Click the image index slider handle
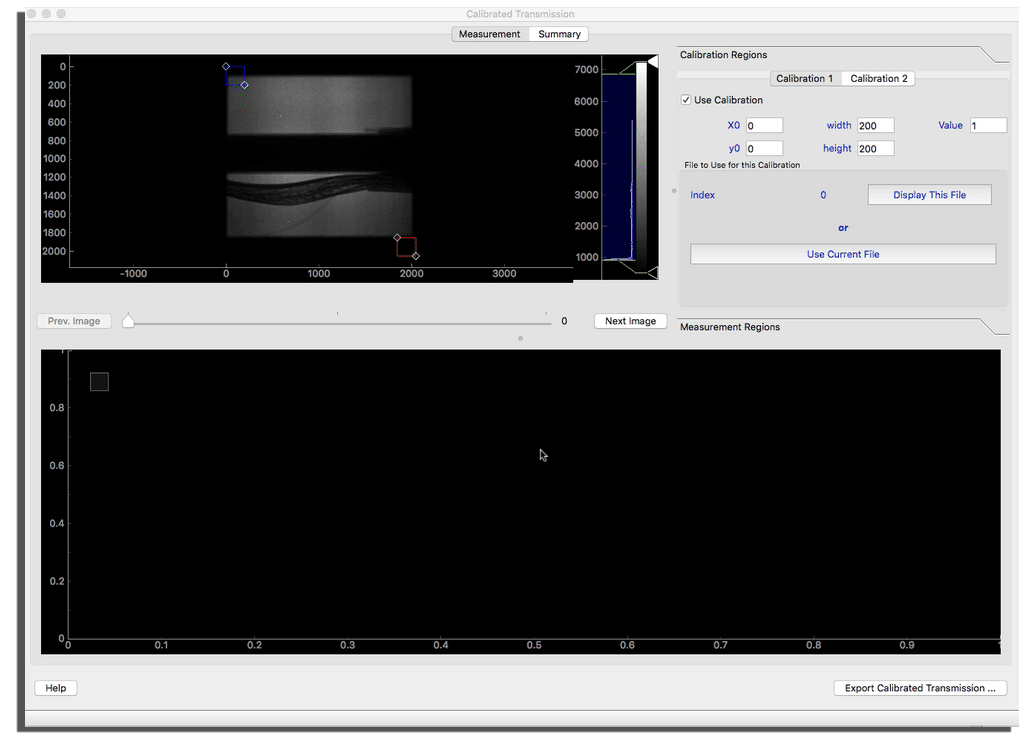 [x=128, y=320]
